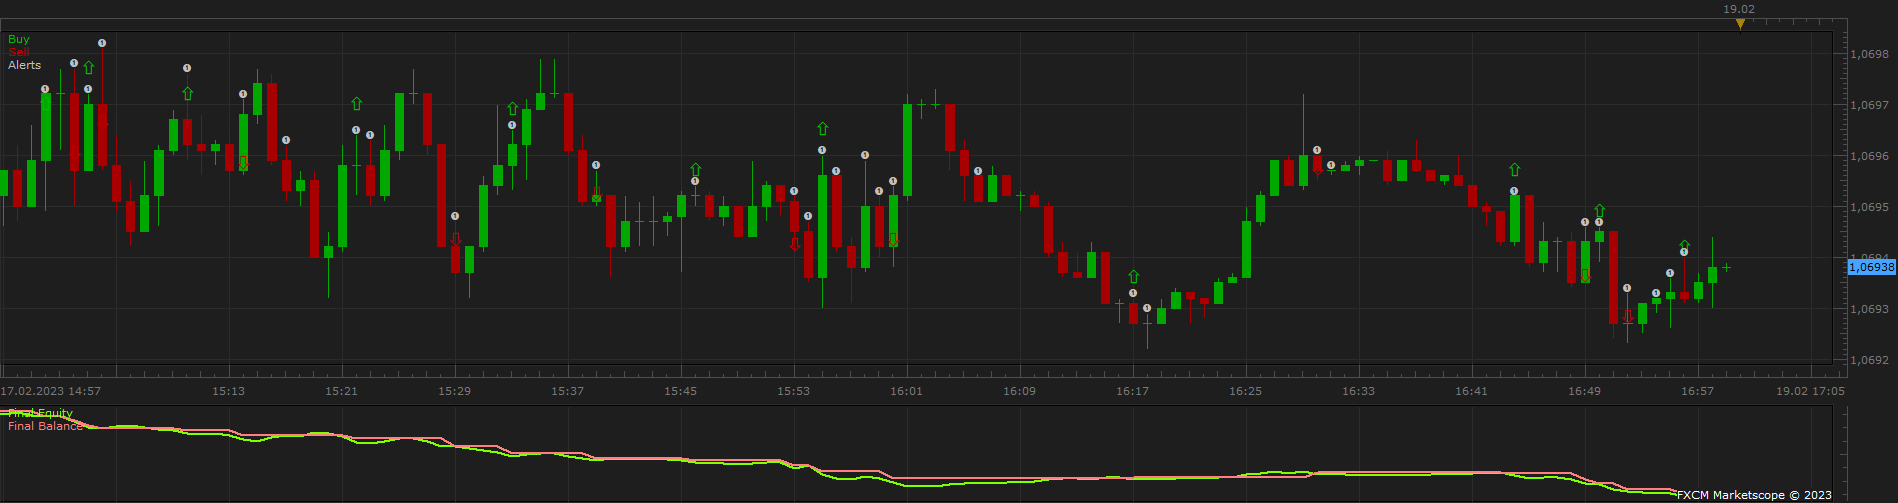This screenshot has height=503, width=1898.
Task: Click the 1,0692 price axis label
Action: tap(1869, 360)
